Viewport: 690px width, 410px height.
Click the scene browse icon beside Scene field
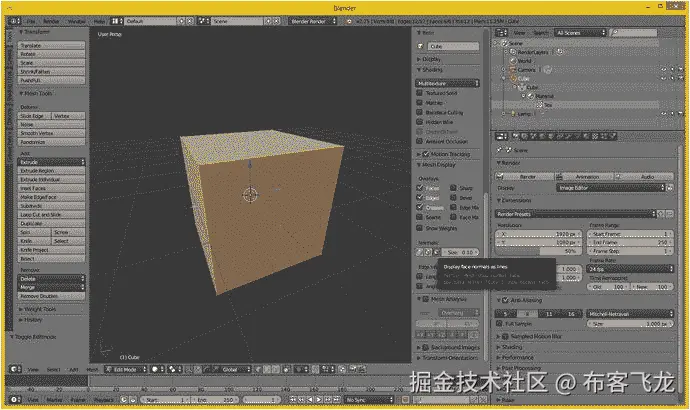(x=203, y=21)
